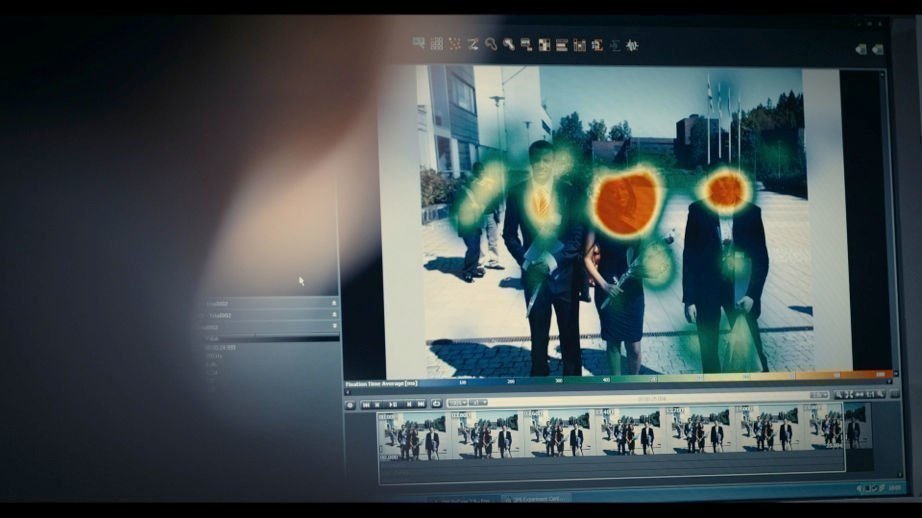Viewport: 922px width, 518px height.
Task: Jump to the end of the video
Action: (x=420, y=405)
